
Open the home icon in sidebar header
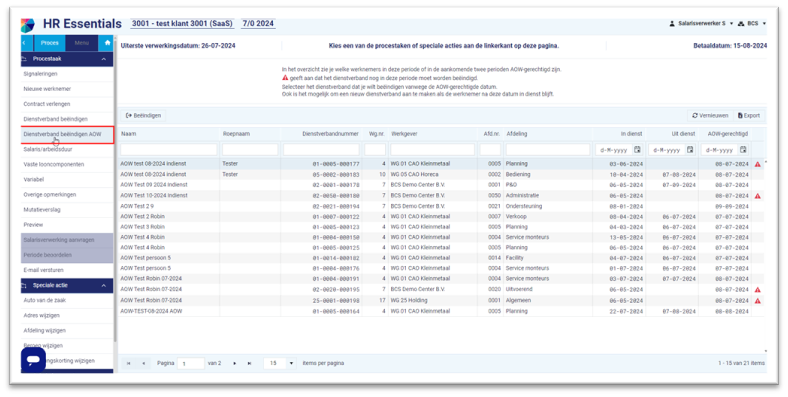point(107,43)
